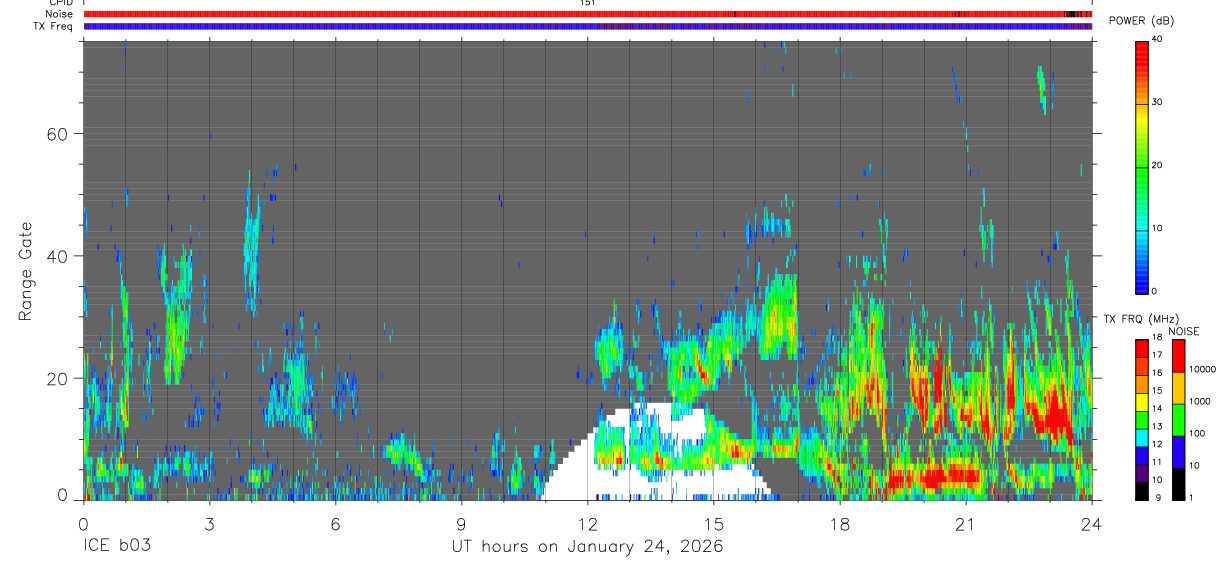Viewport: 1228px width, 567px height.
Task: Click the 'TX FRQ (MHz)' legend title
Action: point(1142,318)
